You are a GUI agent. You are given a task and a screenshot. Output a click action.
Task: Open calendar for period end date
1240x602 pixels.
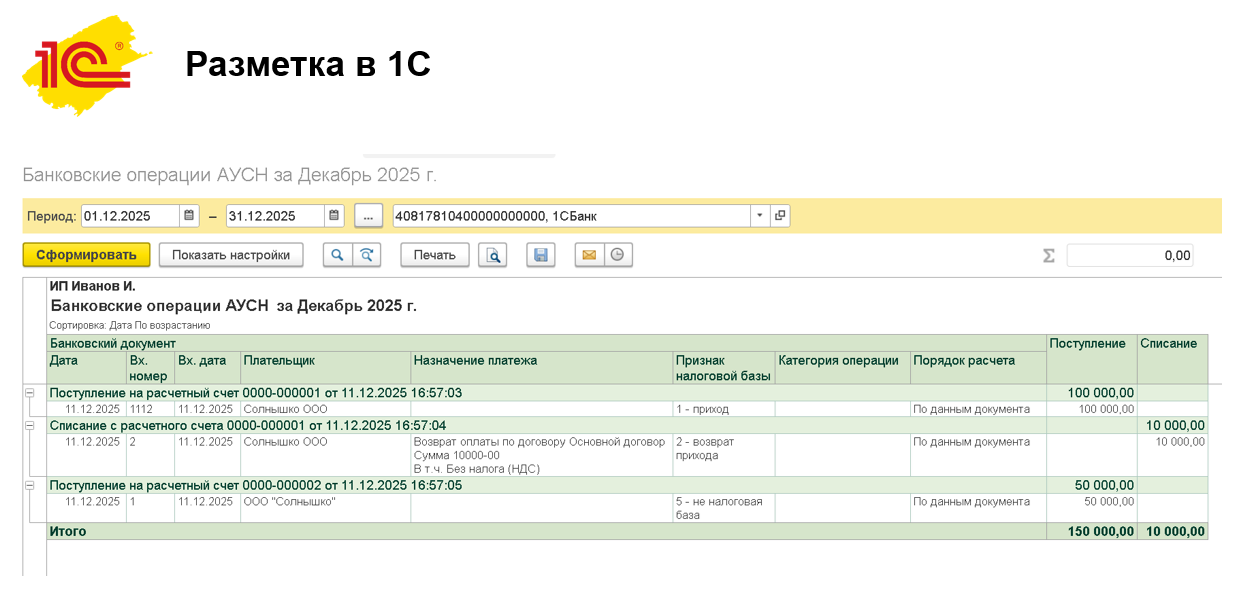coord(335,216)
